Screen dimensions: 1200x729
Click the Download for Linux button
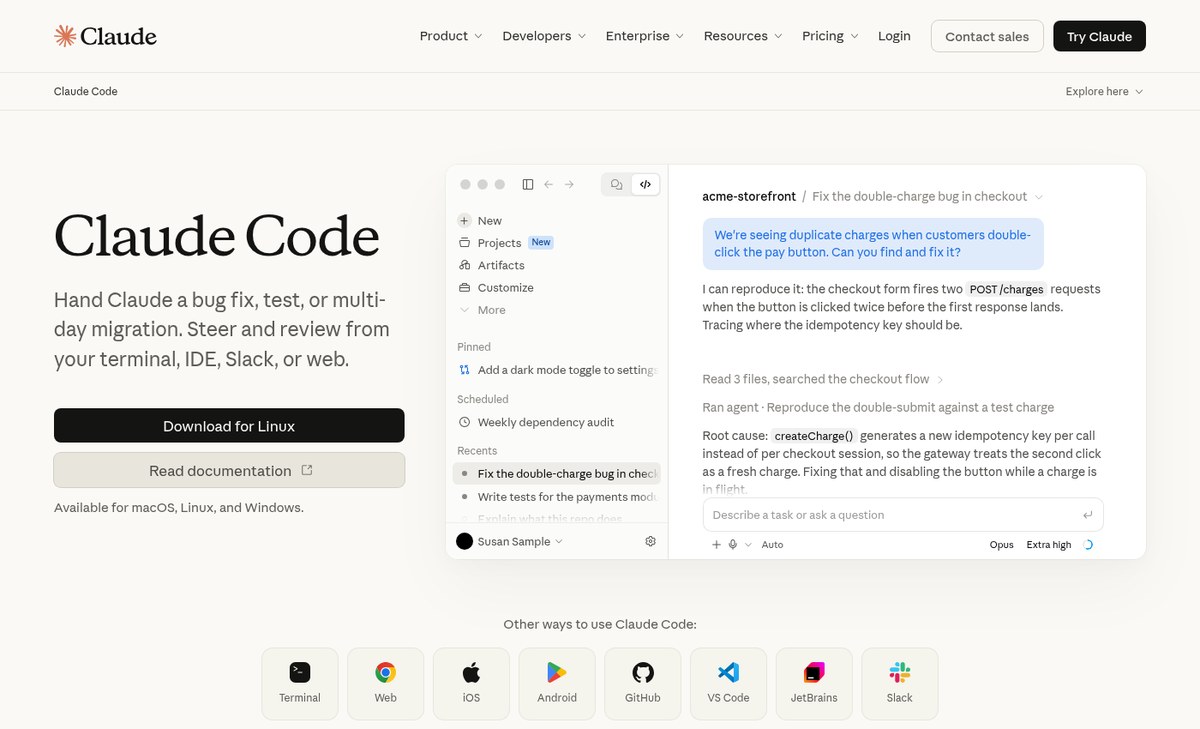click(229, 425)
